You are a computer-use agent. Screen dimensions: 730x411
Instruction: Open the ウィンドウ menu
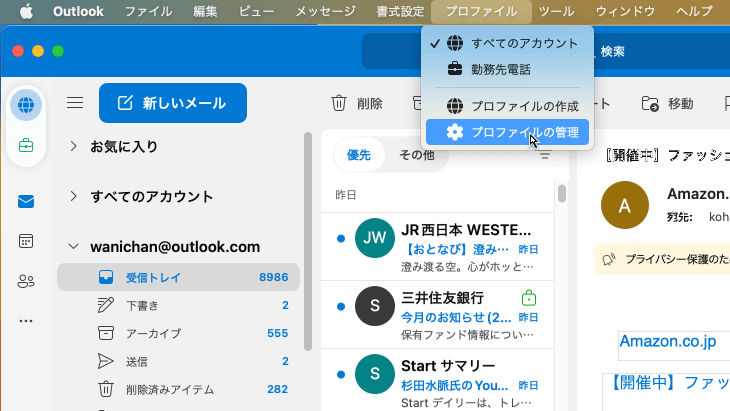pyautogui.click(x=625, y=11)
